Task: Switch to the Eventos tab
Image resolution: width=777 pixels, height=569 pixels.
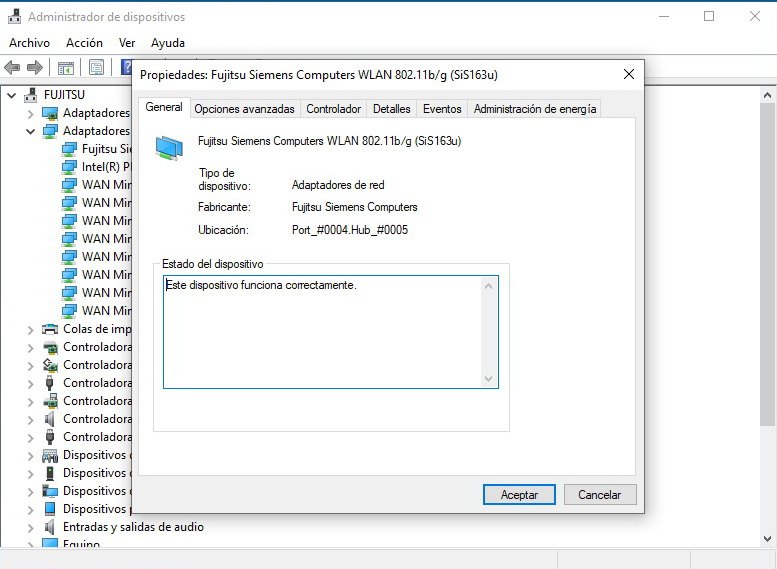Action: 442,109
